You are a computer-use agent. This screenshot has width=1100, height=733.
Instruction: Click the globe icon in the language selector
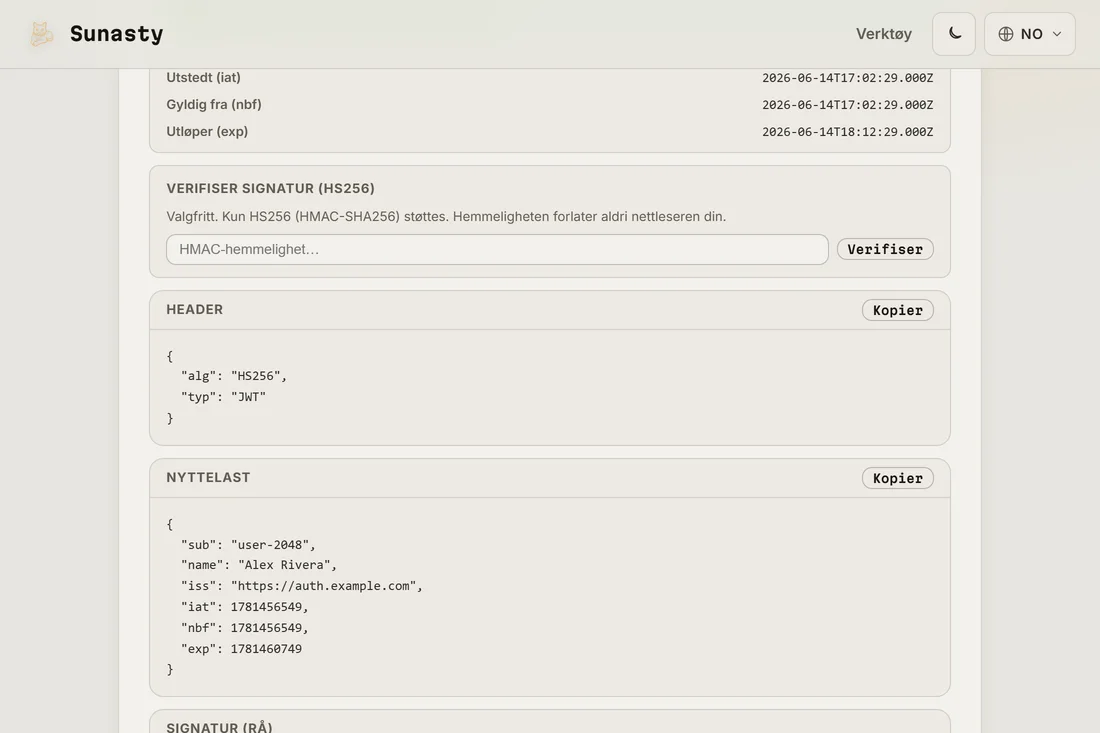coord(1005,34)
